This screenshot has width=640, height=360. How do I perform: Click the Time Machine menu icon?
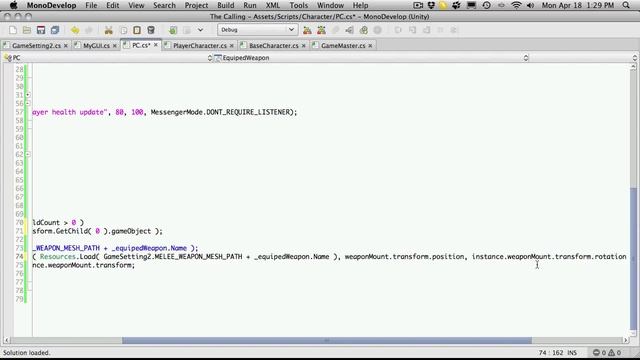click(x=486, y=5)
